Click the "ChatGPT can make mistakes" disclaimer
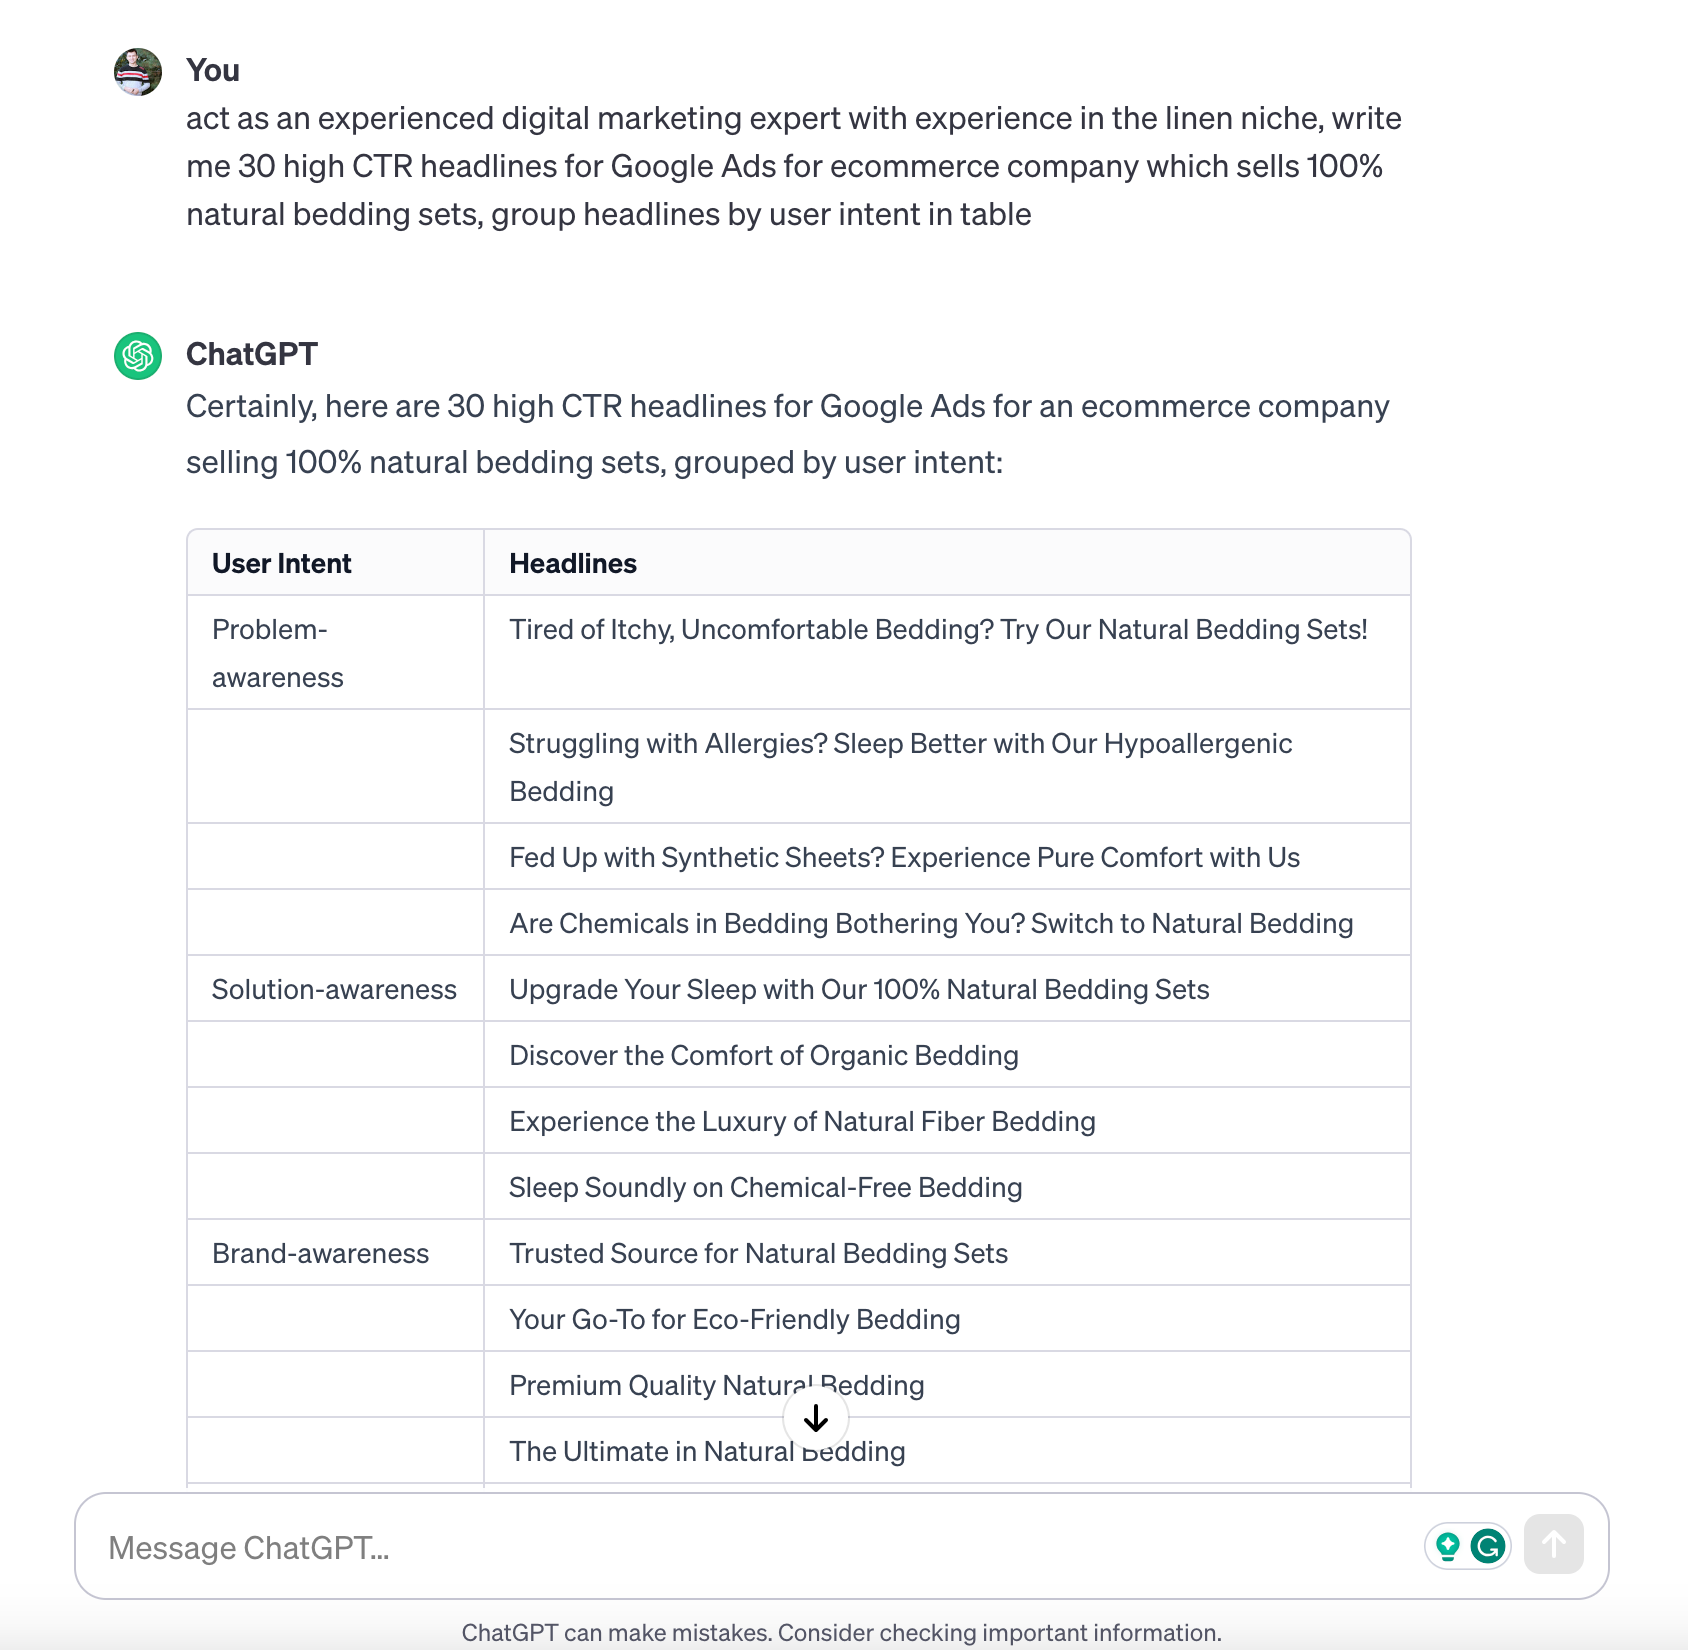Screen dimensions: 1688x1650 [841, 1633]
